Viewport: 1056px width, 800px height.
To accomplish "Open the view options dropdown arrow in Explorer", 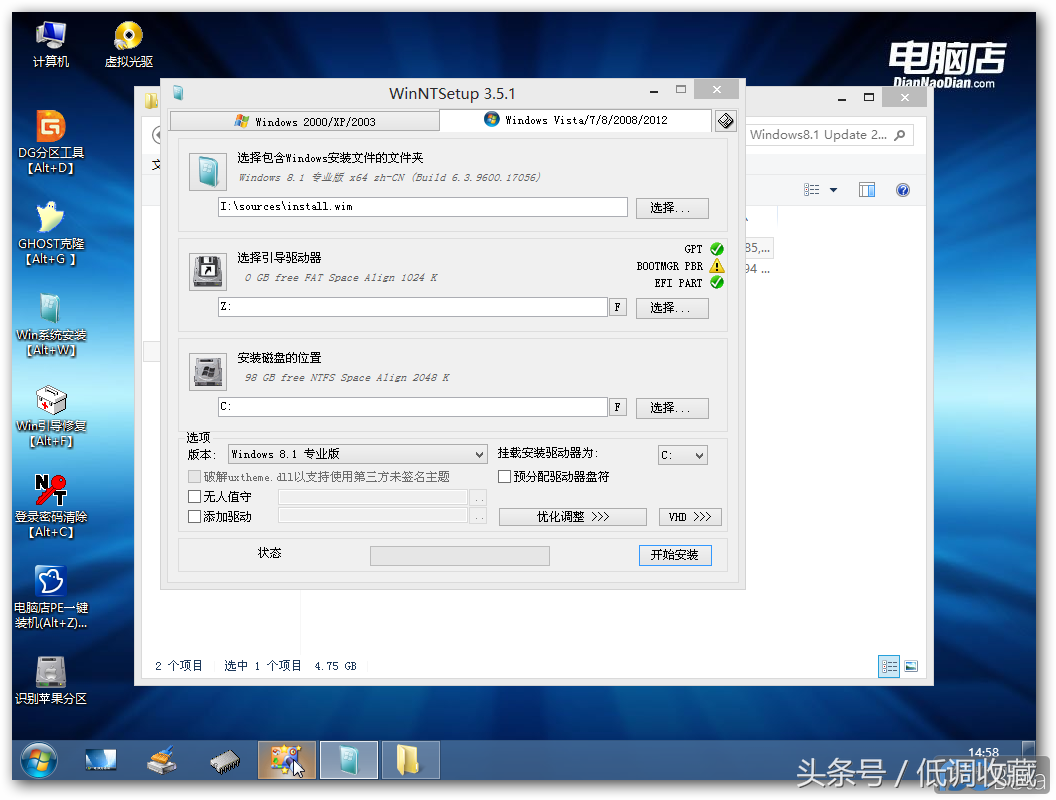I will click(x=833, y=190).
